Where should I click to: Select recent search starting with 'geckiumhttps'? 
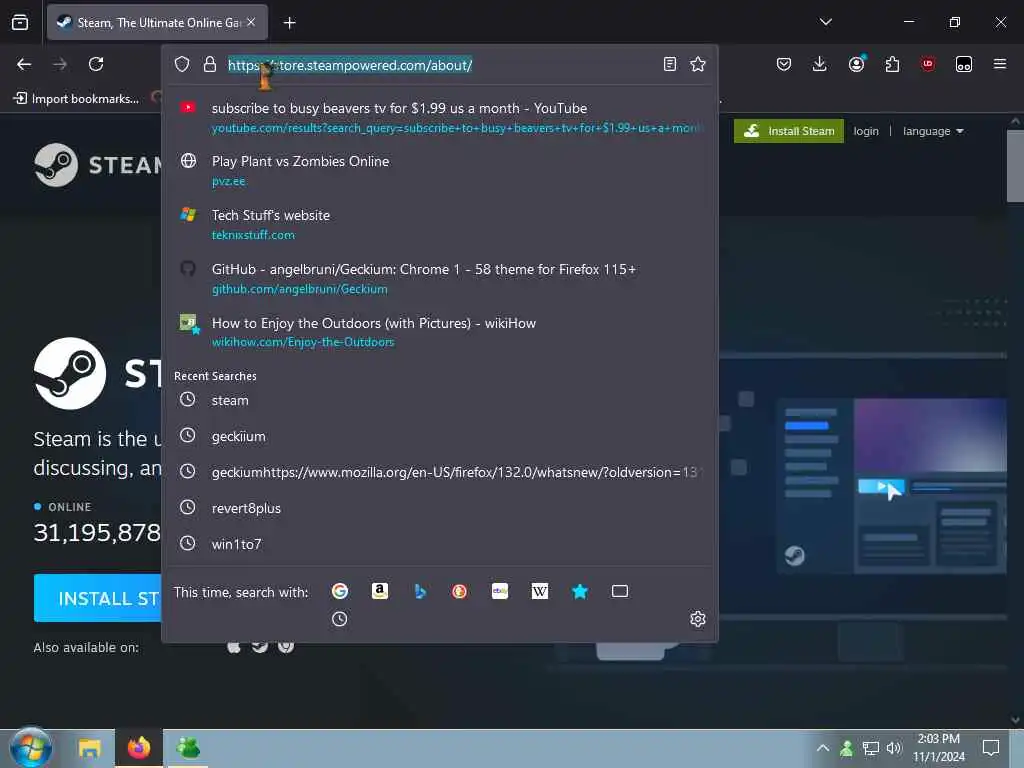coord(440,472)
